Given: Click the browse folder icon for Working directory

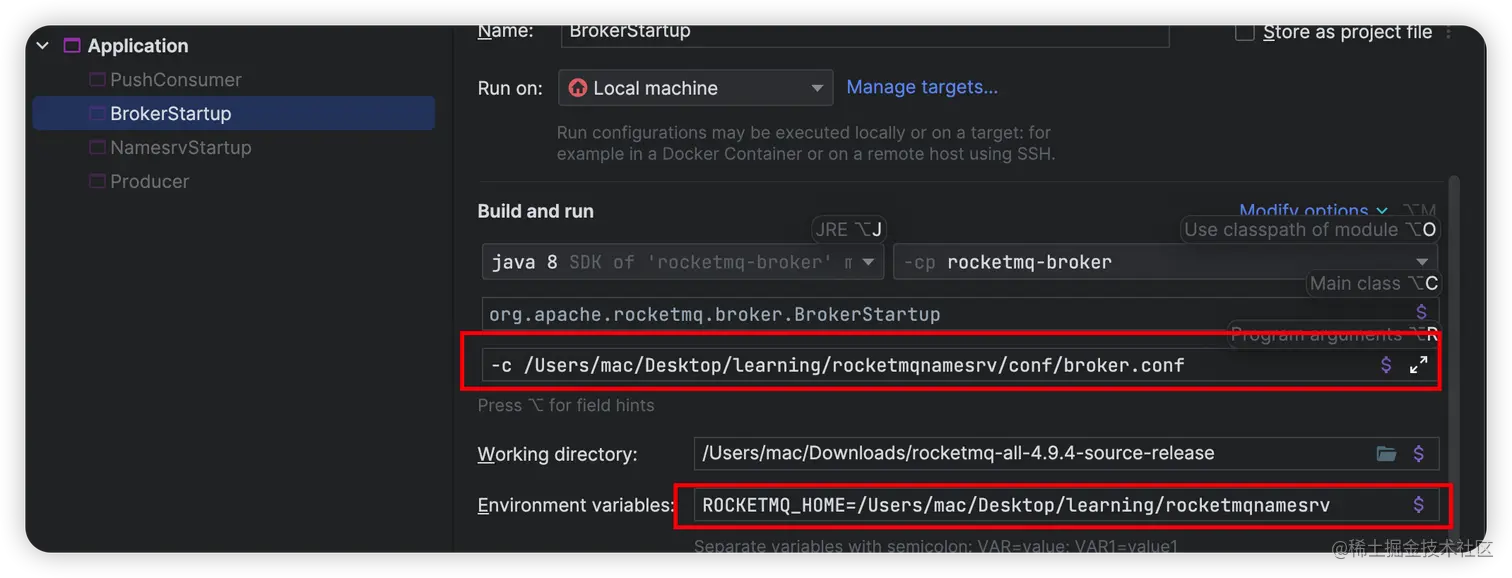Looking at the screenshot, I should (1386, 454).
